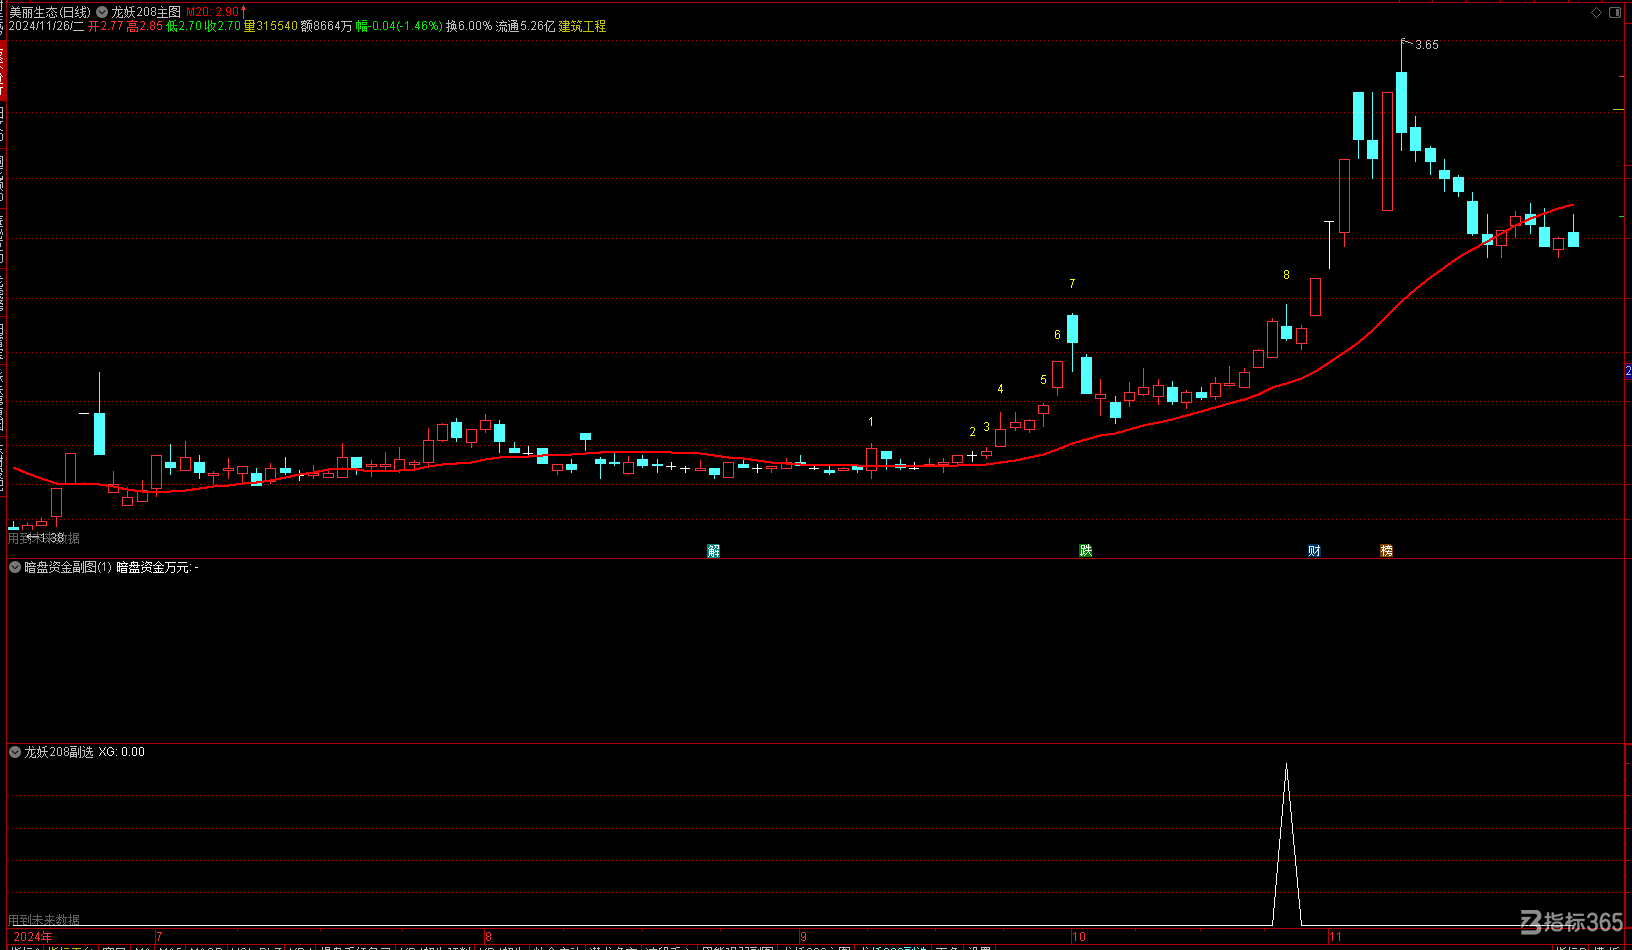
Task: Click the 收2.70 close price value
Action: click(223, 26)
